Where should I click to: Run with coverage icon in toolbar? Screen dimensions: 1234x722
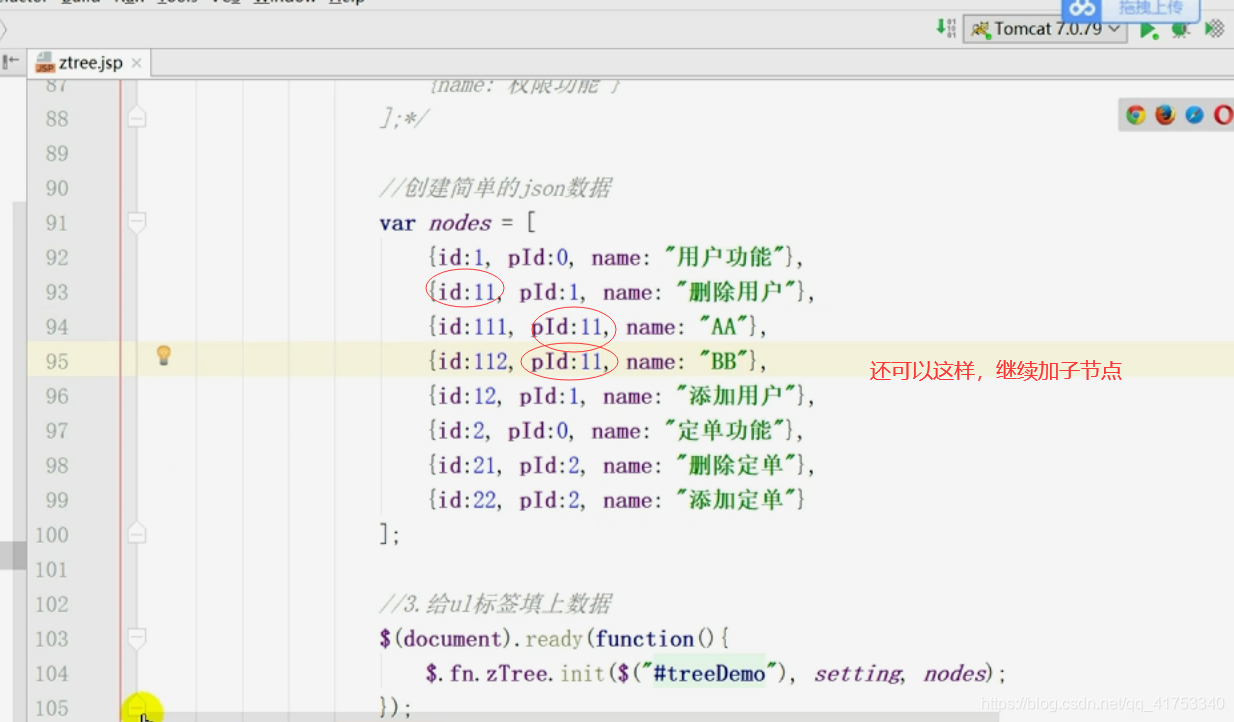(1214, 29)
